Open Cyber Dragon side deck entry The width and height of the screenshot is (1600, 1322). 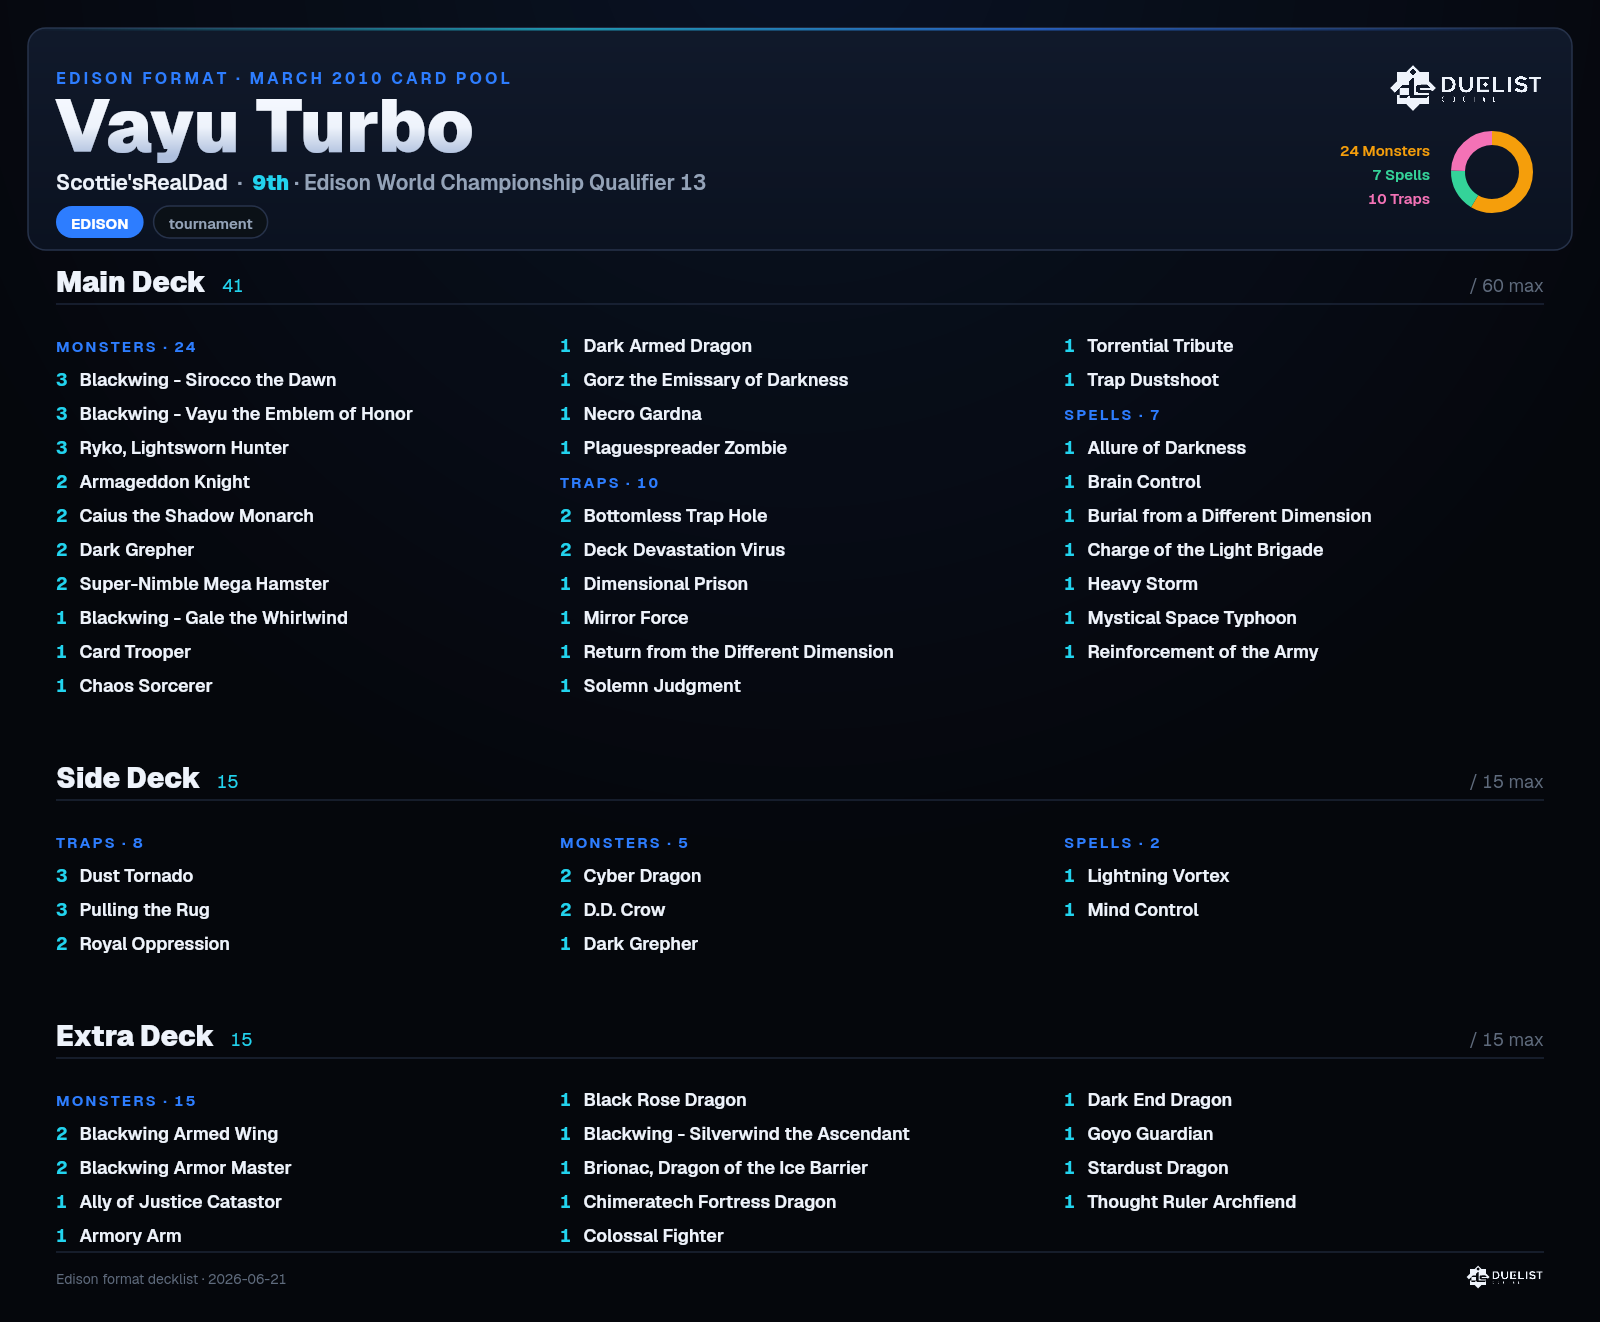[642, 876]
